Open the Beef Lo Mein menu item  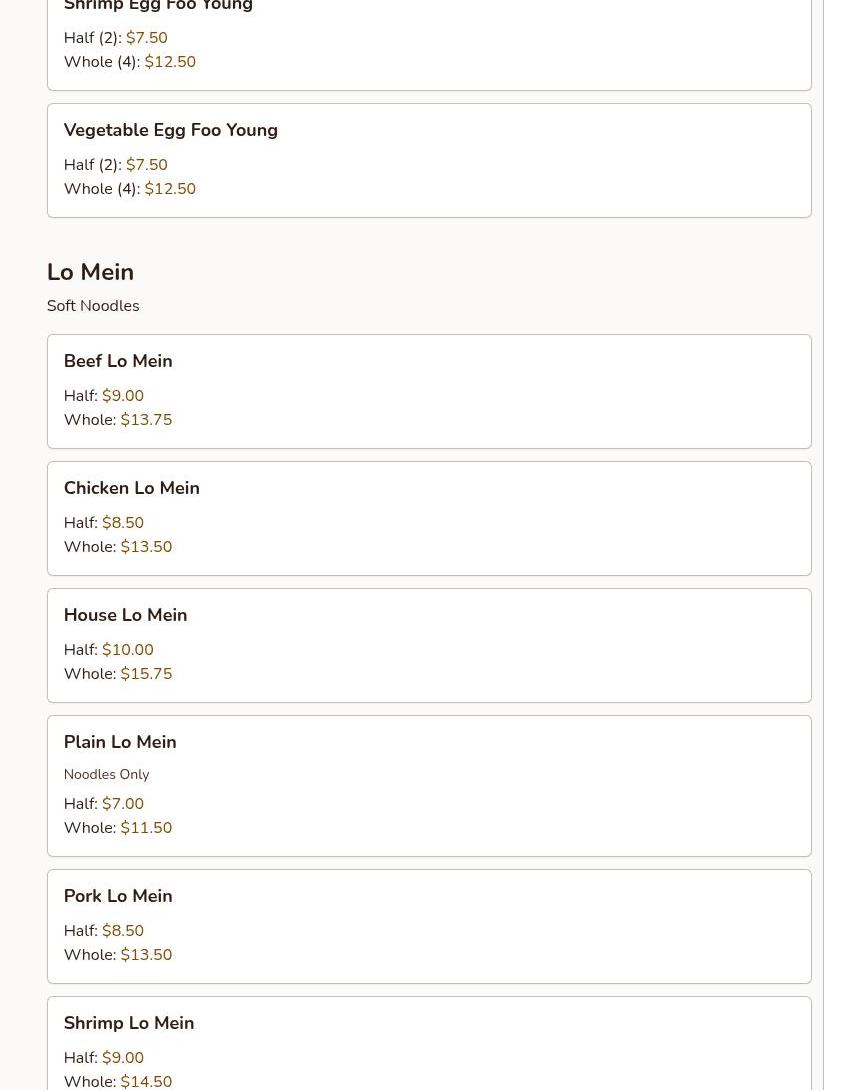[118, 361]
